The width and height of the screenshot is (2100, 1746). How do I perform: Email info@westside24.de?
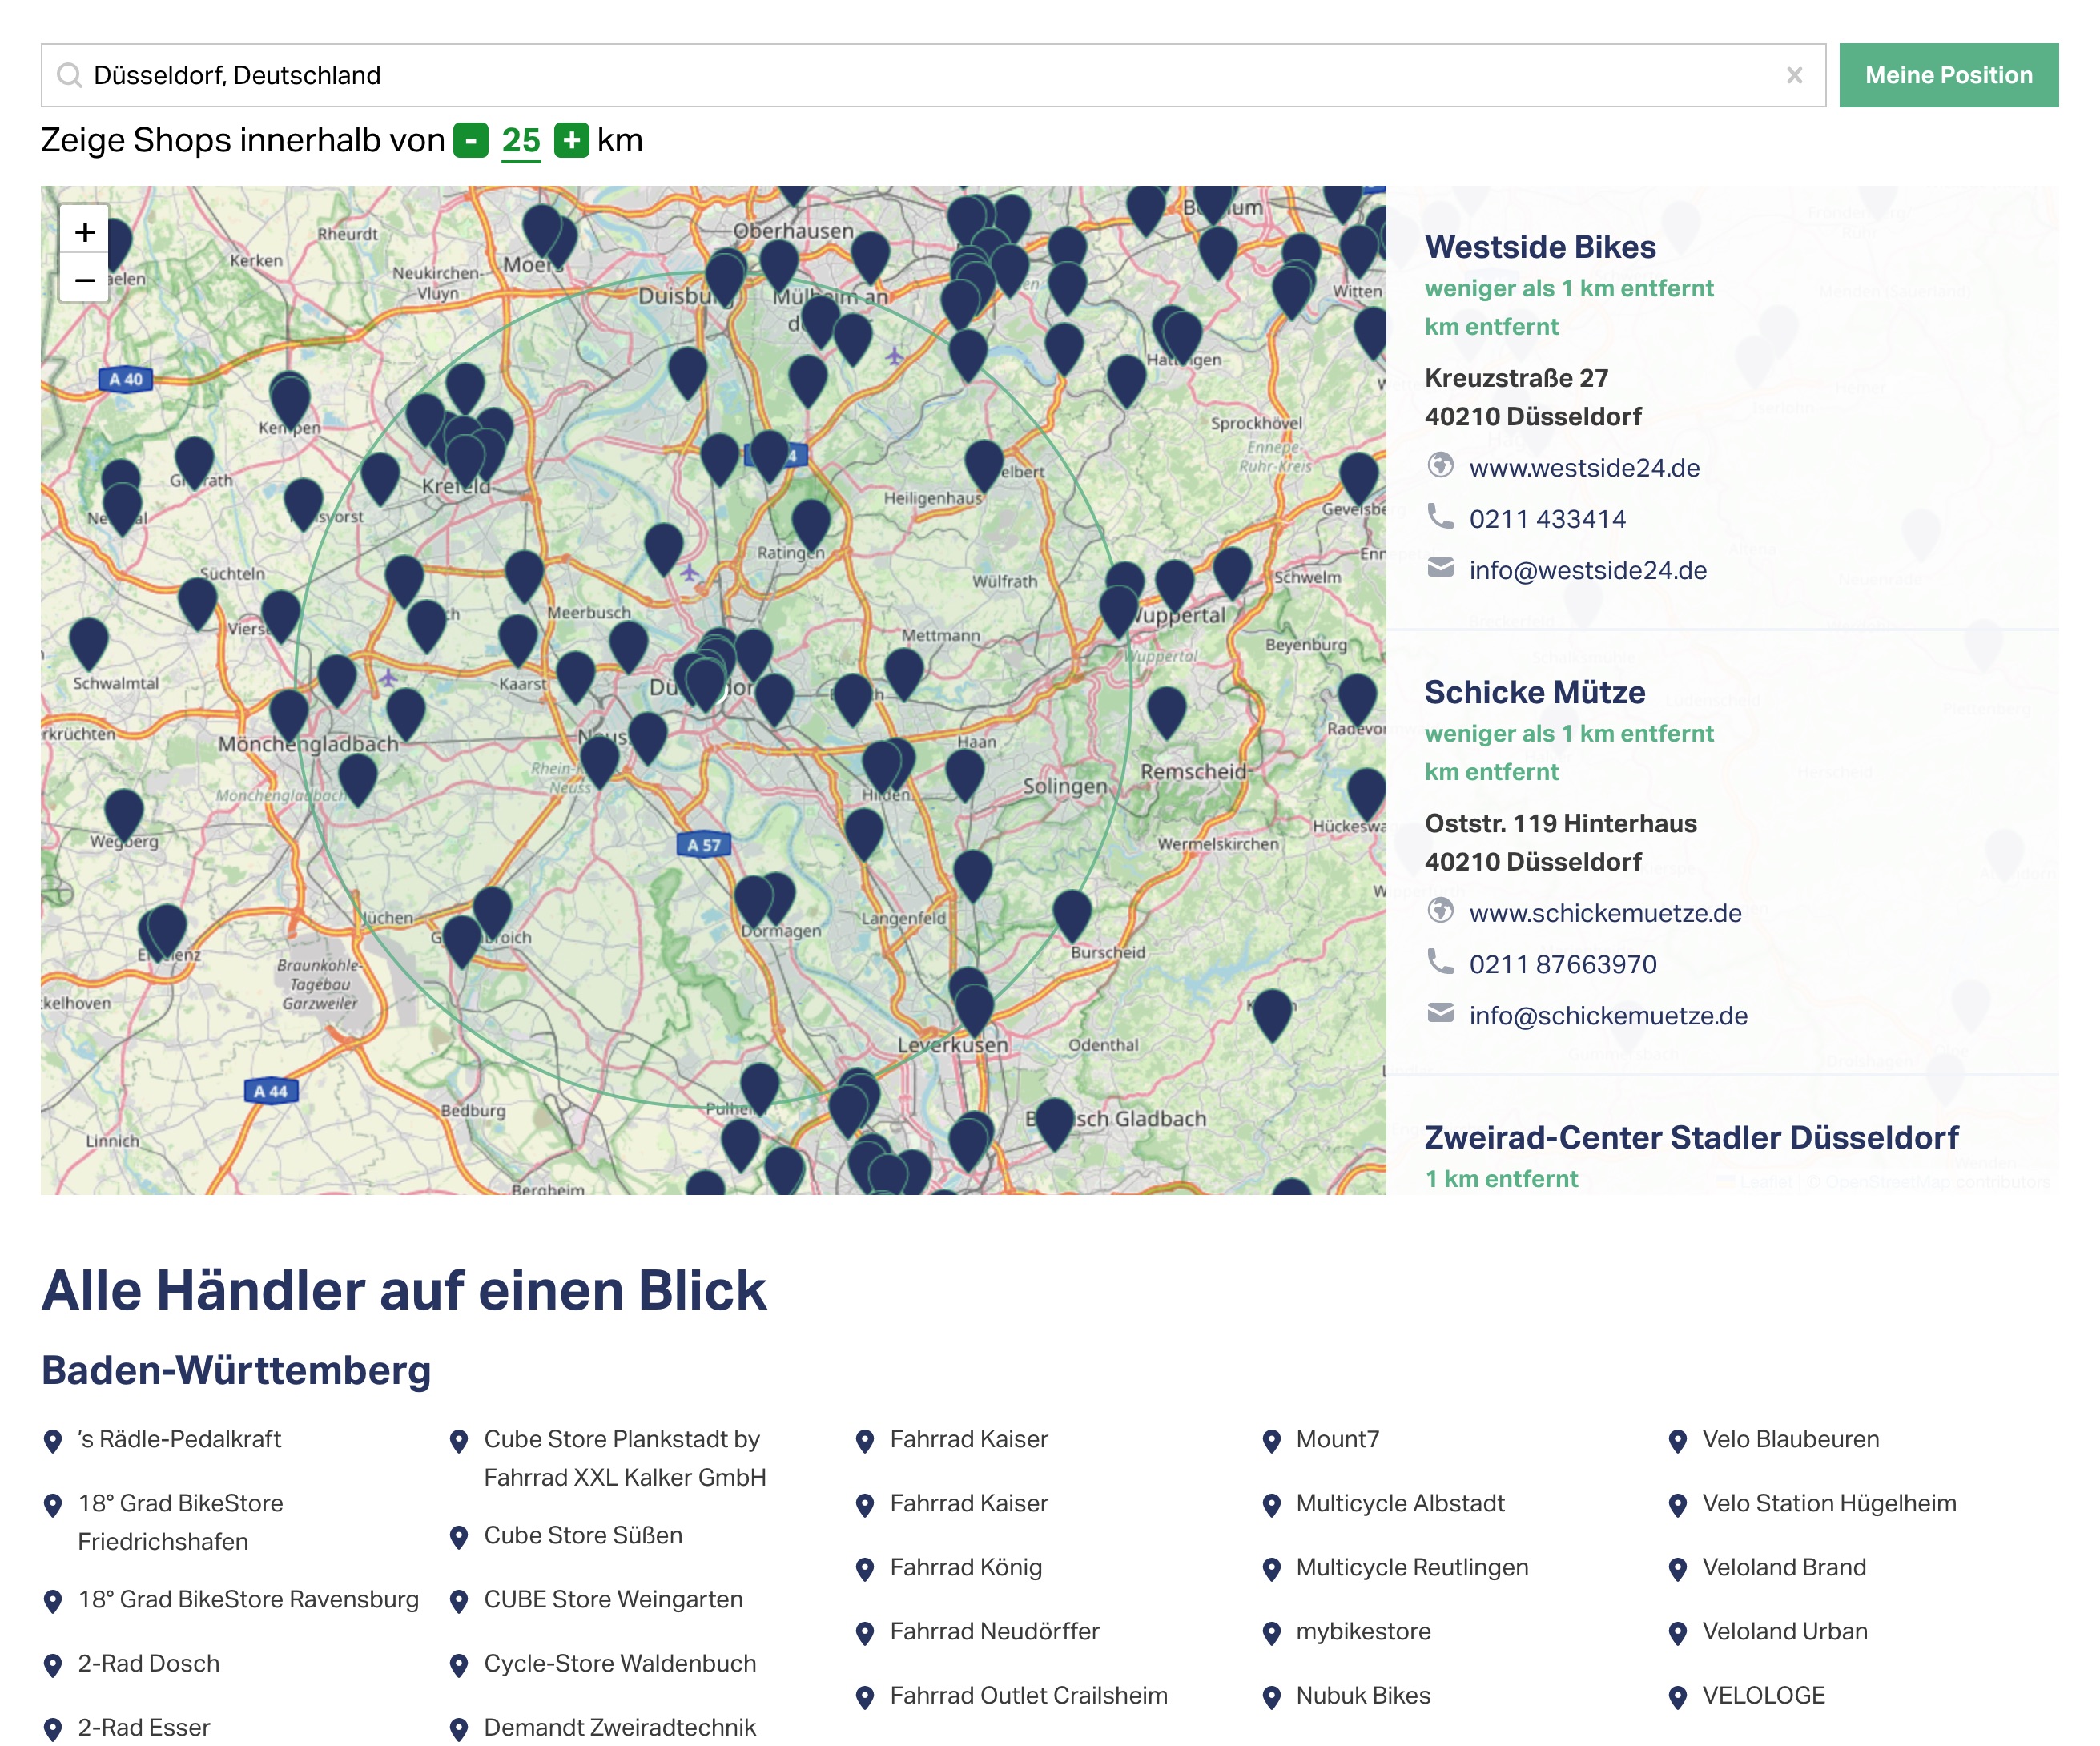1587,570
